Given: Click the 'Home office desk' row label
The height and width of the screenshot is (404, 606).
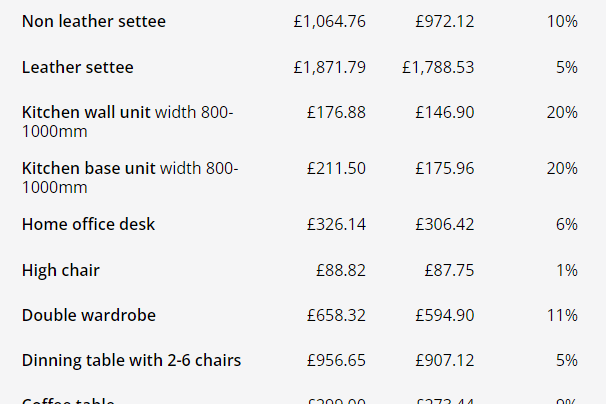Looking at the screenshot, I should click(x=88, y=224).
